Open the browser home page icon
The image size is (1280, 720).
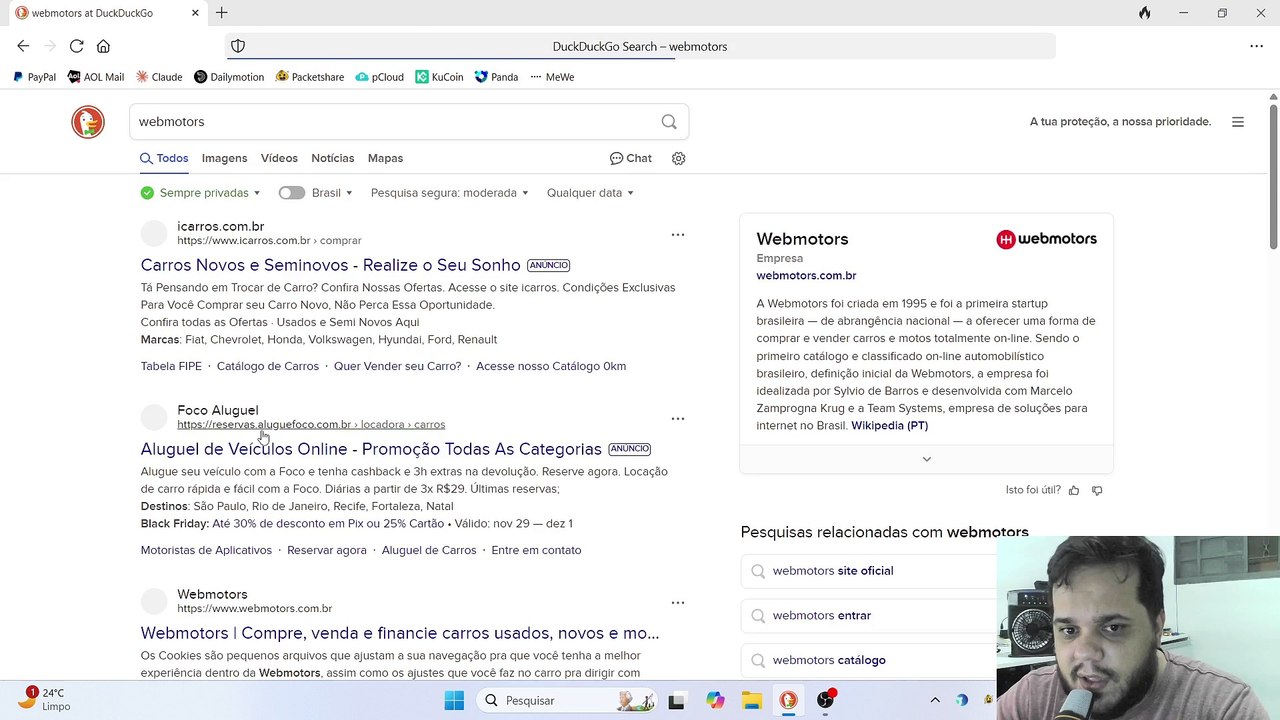103,46
